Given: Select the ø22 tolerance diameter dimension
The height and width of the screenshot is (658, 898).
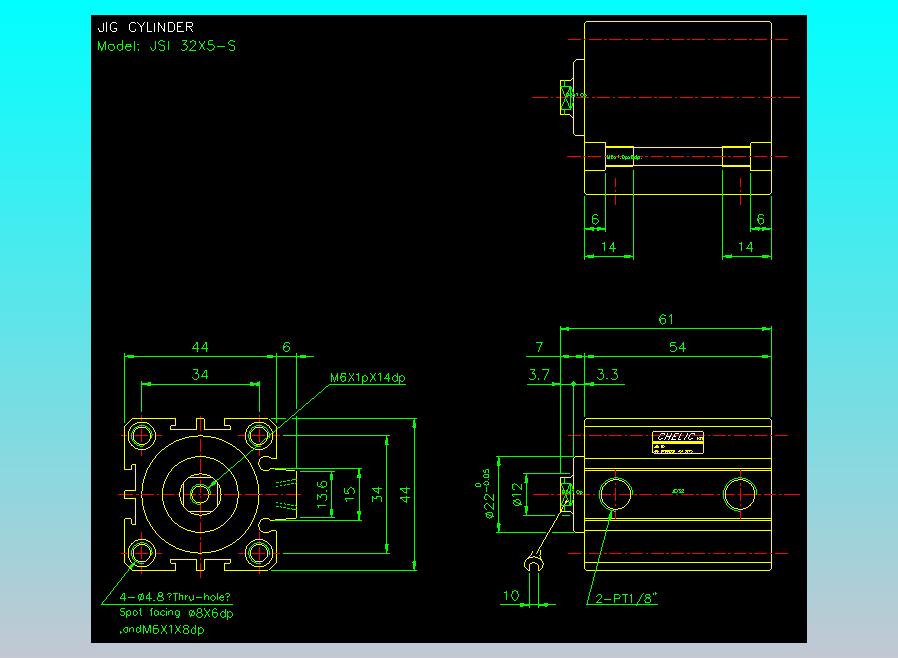Looking at the screenshot, I should [x=489, y=494].
